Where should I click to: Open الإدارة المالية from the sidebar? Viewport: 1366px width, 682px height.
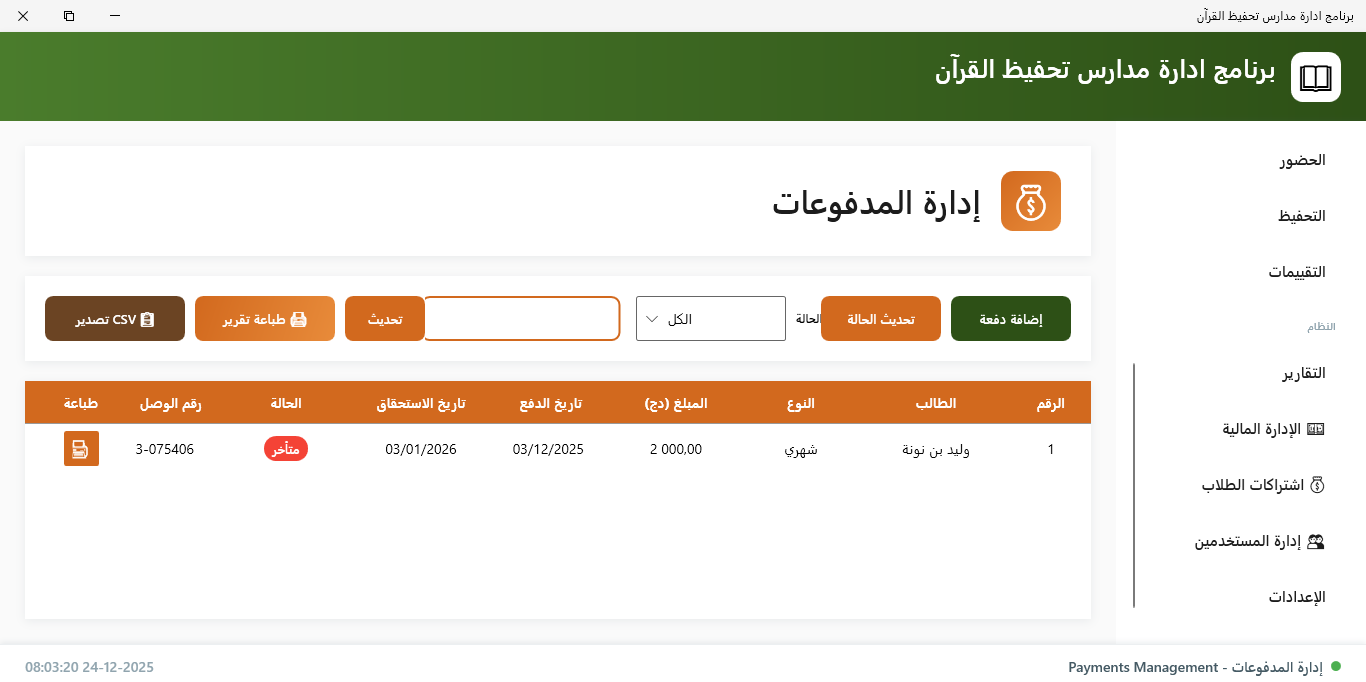1270,429
